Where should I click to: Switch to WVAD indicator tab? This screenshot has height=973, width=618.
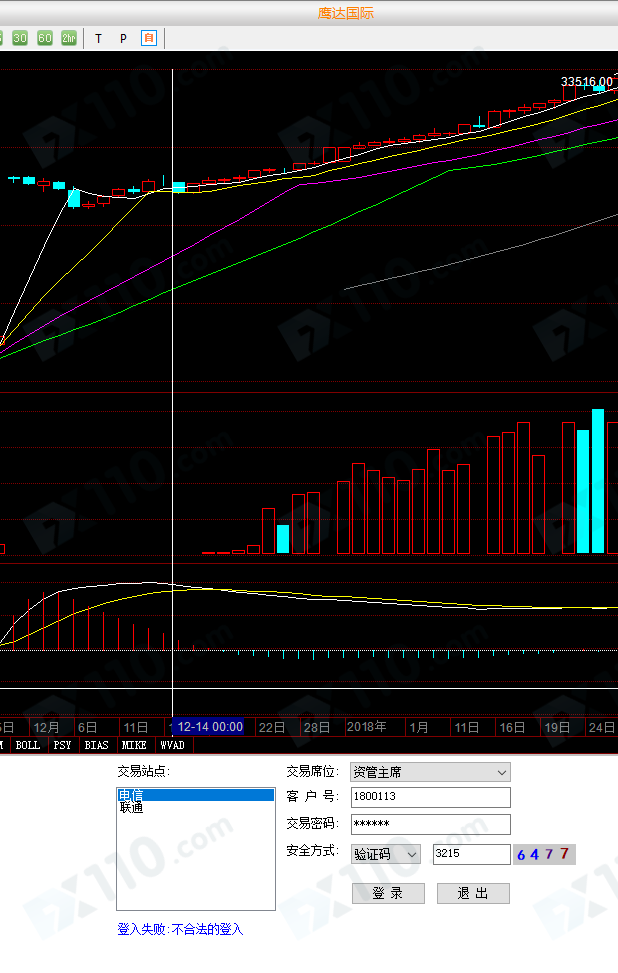click(172, 745)
